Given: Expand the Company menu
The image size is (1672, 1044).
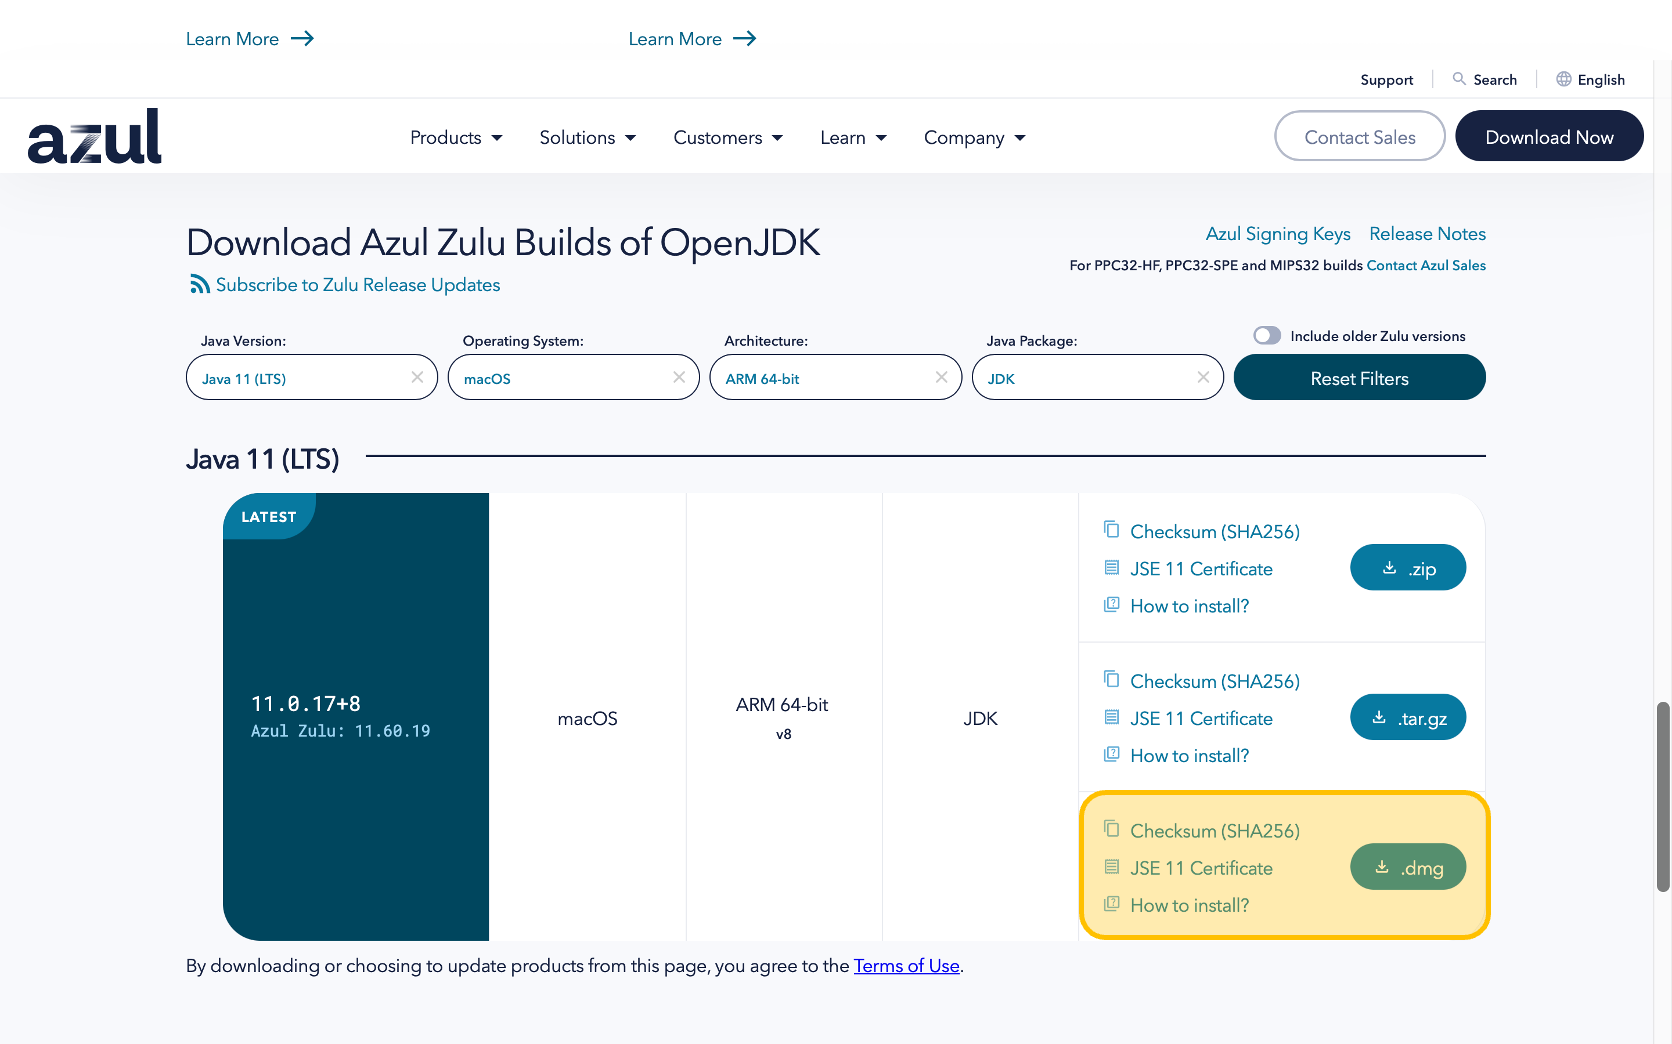Looking at the screenshot, I should [x=975, y=137].
